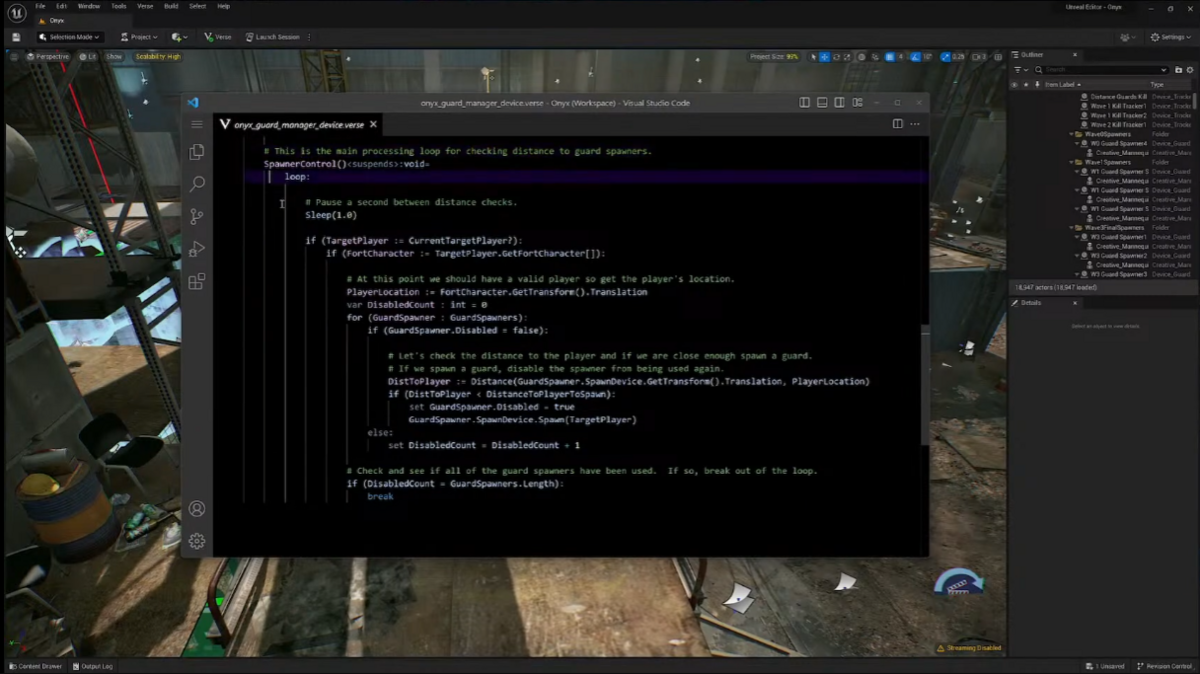Toggle rotation snapping in viewport
This screenshot has height=674, width=1200.
tap(916, 57)
